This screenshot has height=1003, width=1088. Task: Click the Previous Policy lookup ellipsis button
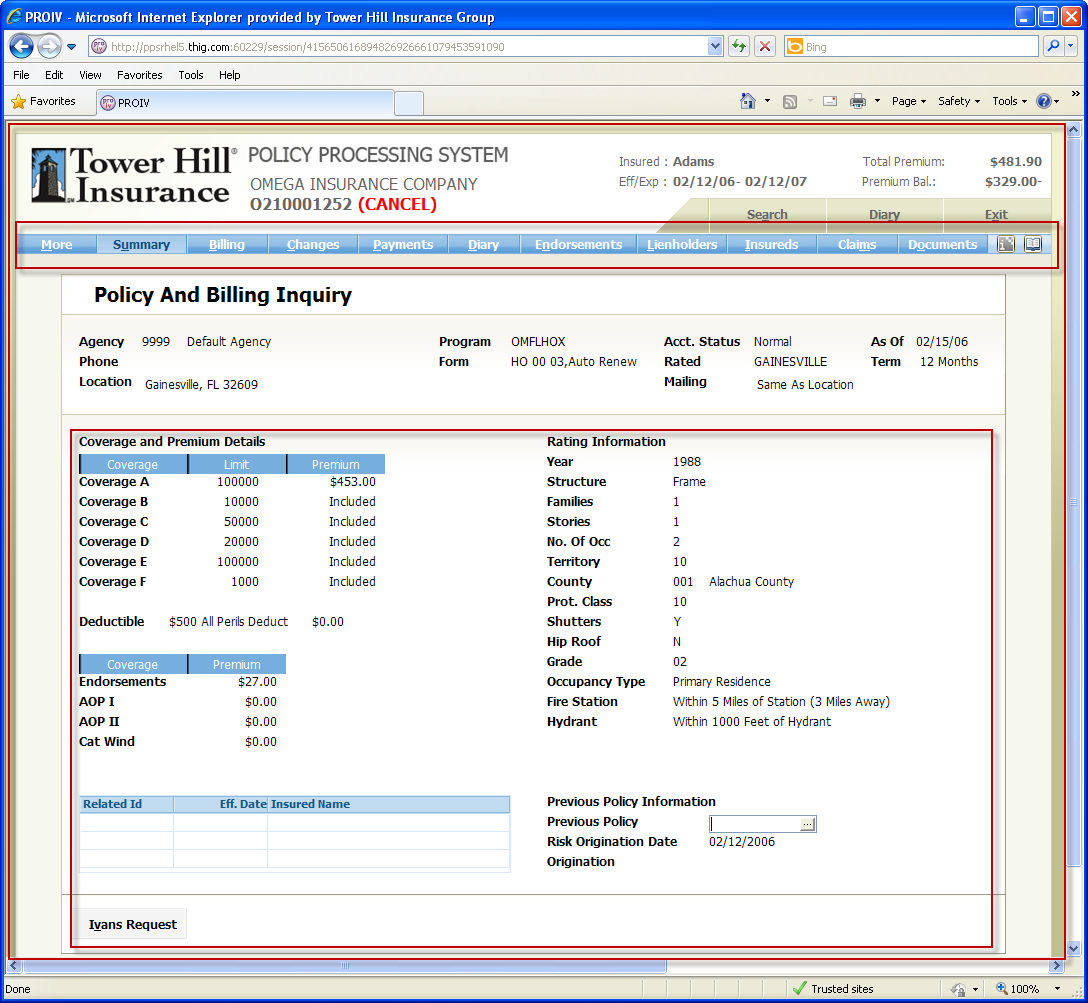coord(808,824)
